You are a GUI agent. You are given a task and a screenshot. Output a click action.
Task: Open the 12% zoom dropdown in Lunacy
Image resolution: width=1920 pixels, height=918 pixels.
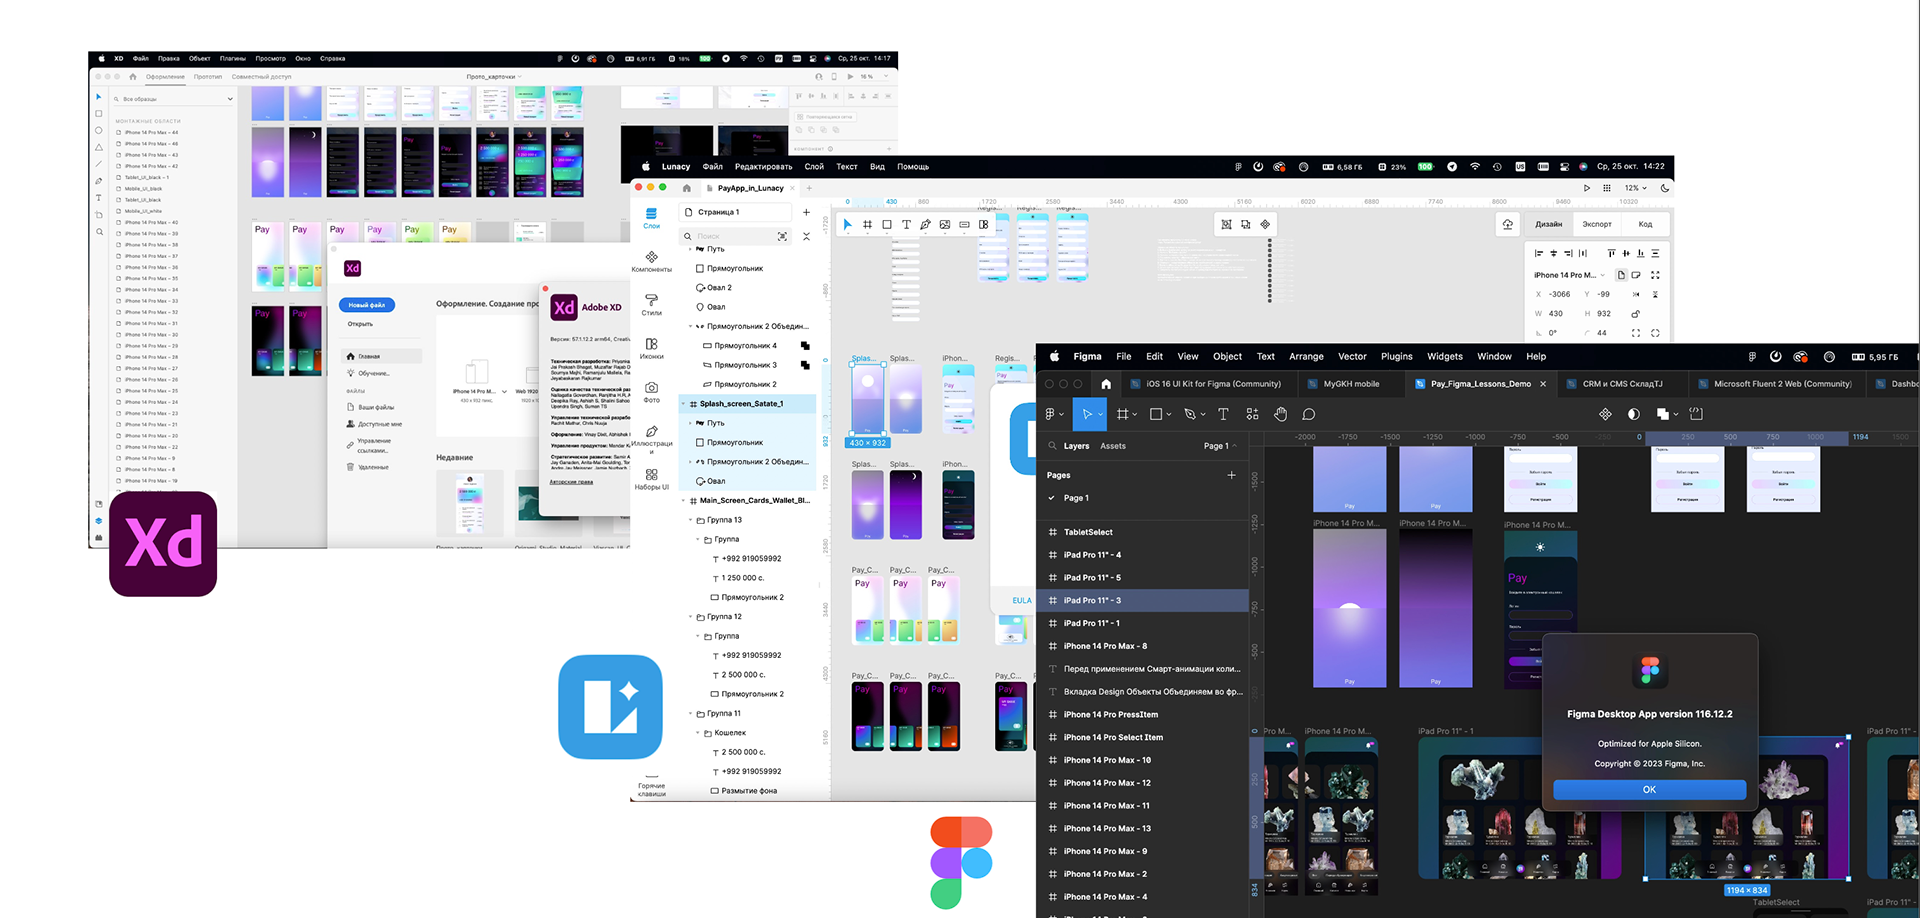[x=1636, y=188]
